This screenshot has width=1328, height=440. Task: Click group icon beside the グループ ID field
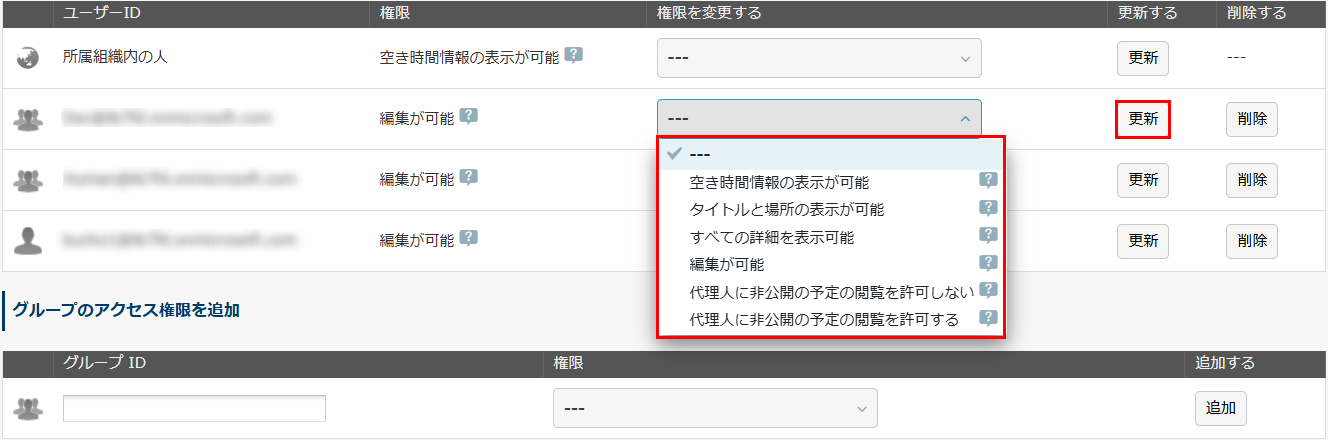coord(27,408)
